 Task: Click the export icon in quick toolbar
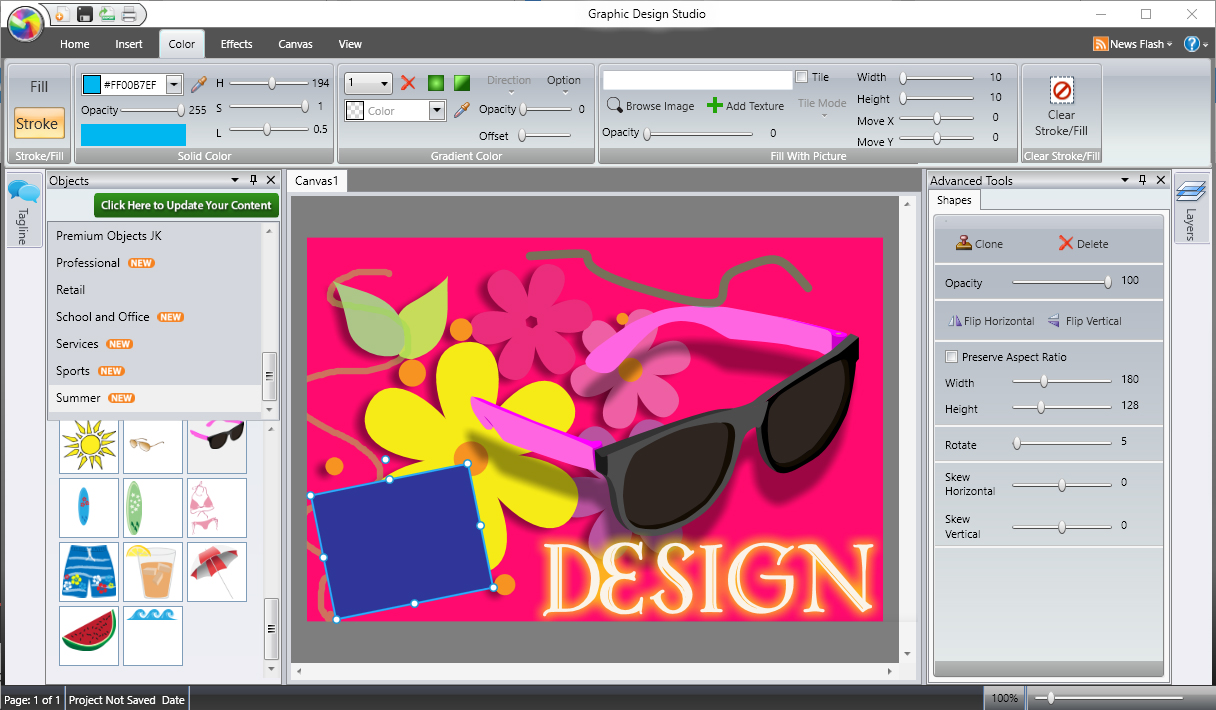[106, 14]
